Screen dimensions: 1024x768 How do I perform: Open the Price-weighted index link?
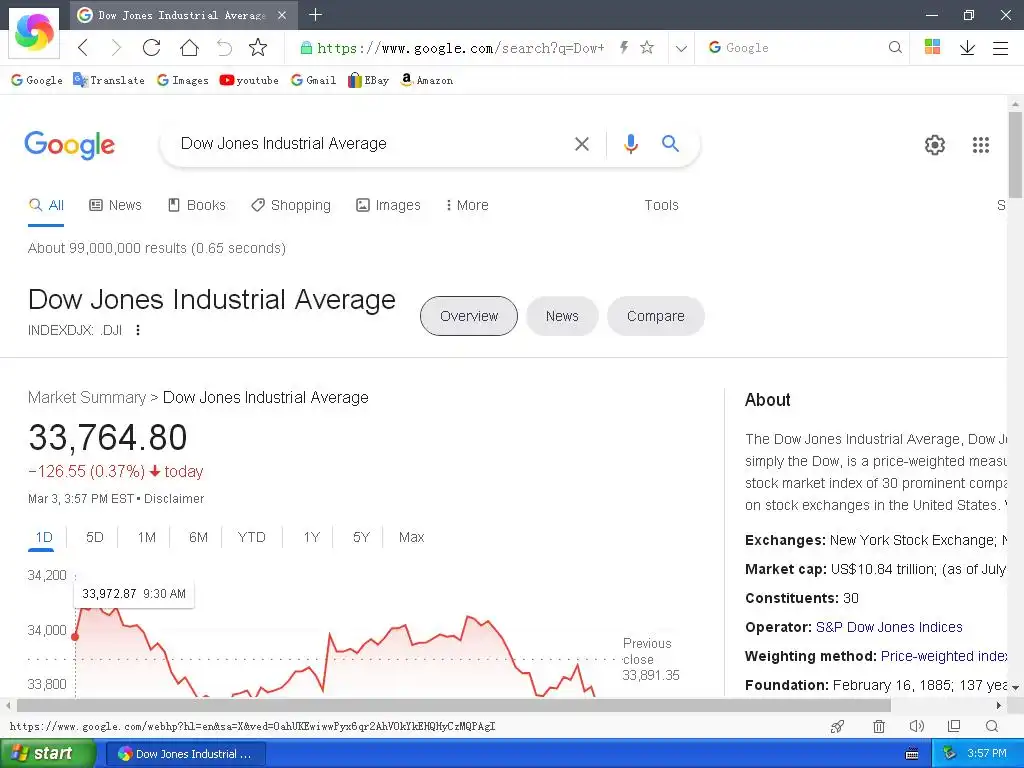pyautogui.click(x=944, y=656)
